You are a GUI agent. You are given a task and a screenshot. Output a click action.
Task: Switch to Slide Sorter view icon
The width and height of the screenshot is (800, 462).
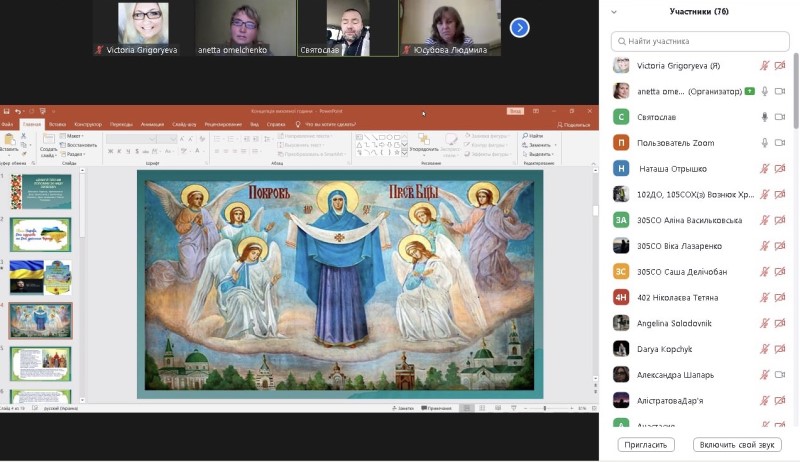(482, 408)
